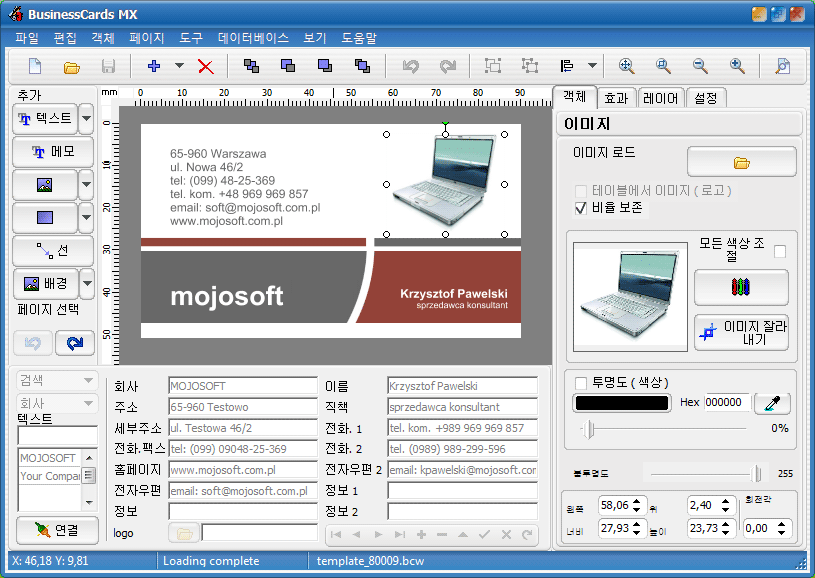Click the blue plus add-object icon

point(154,66)
